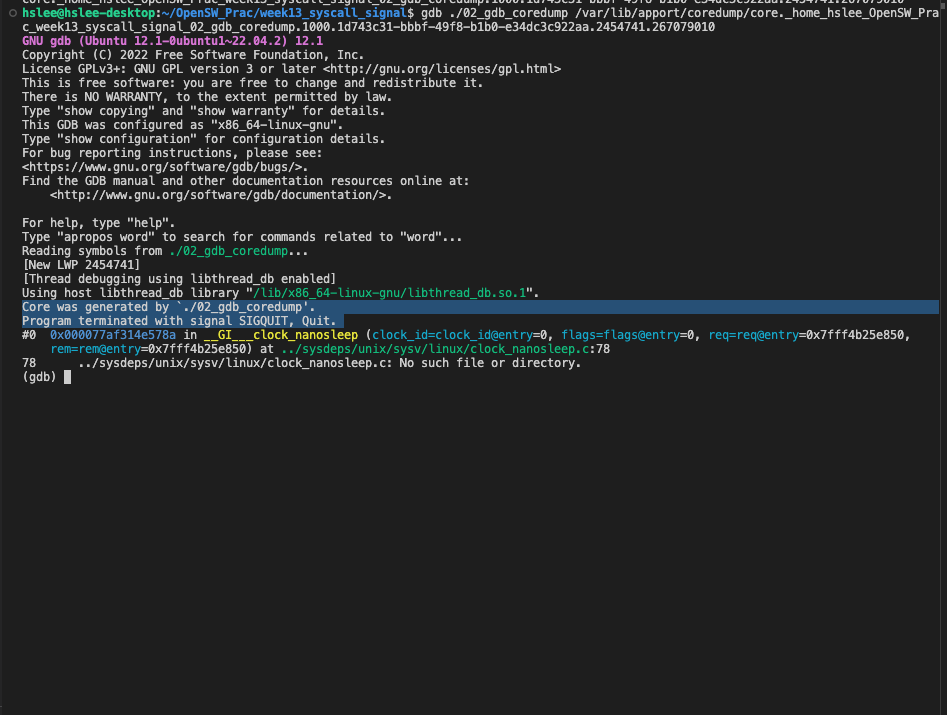Screen dimensions: 947x715
Task: Click the GPL license URL http://gnu.org/licenses/gpl.html
Action: pos(441,69)
